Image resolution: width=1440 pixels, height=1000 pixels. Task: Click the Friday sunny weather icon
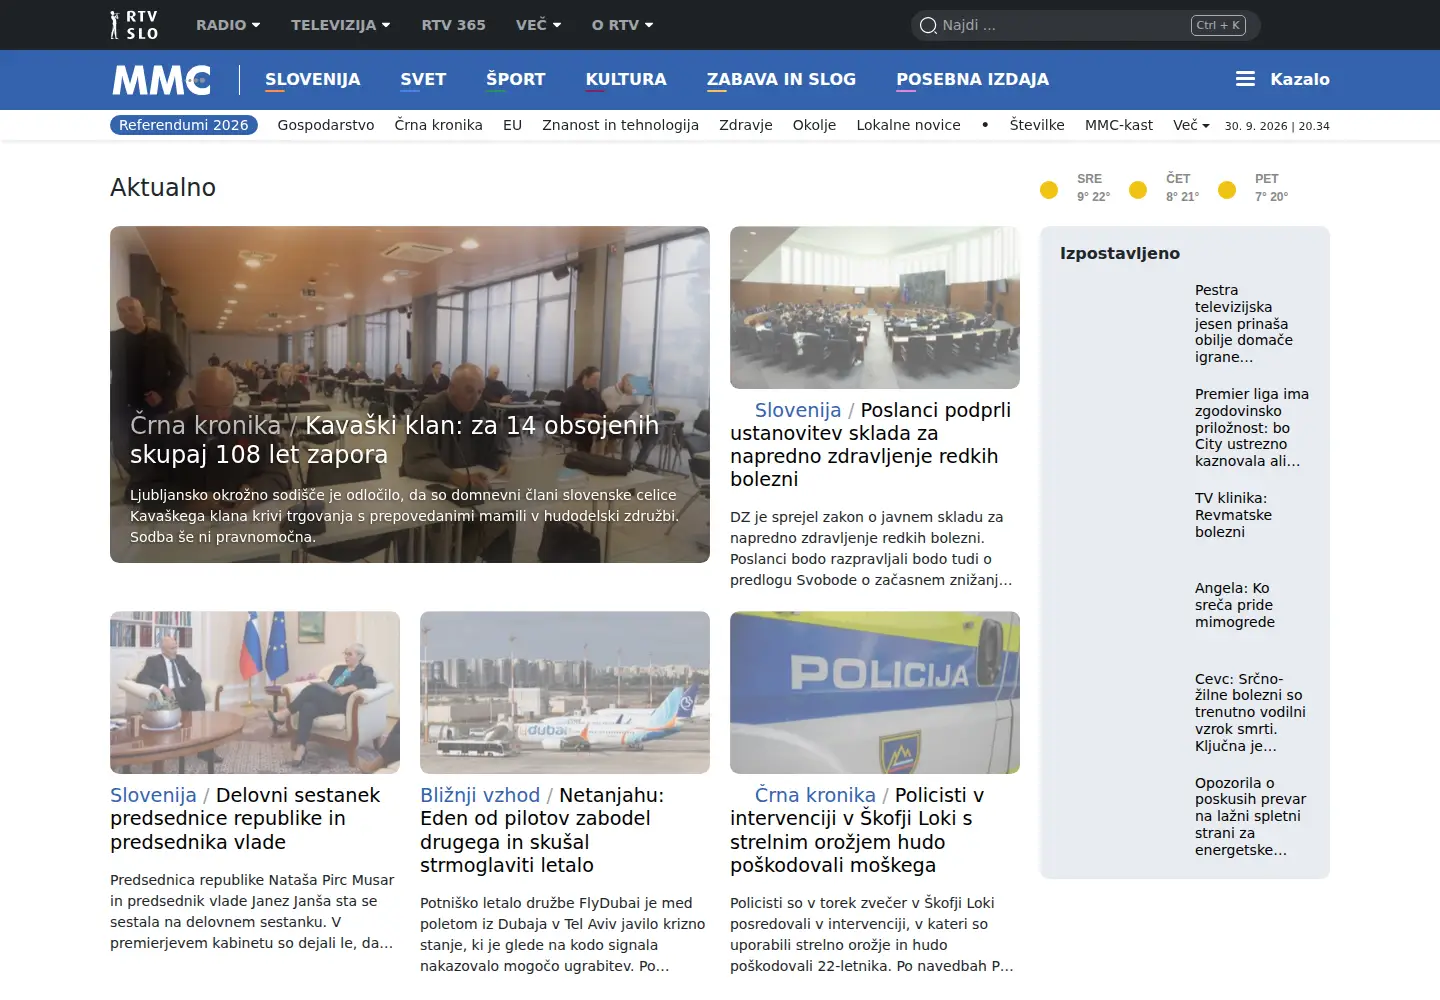(1227, 190)
